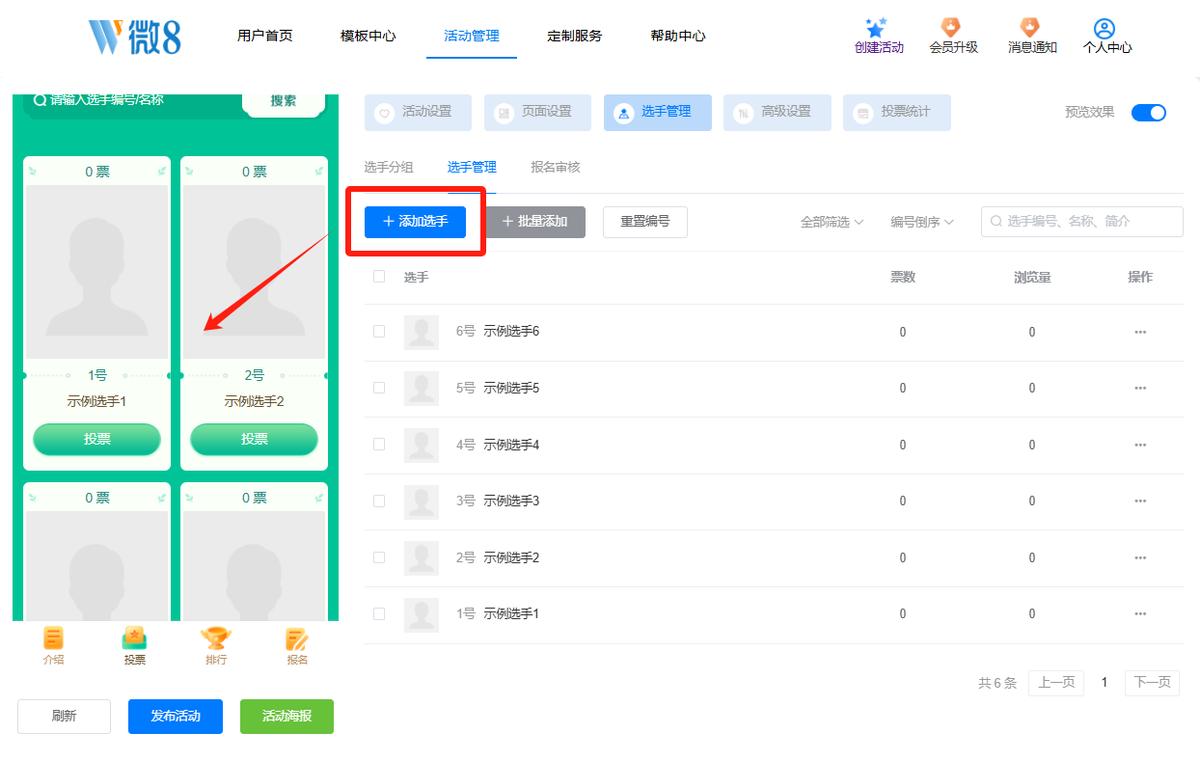Tick checkbox for 示例选手2

[379, 557]
